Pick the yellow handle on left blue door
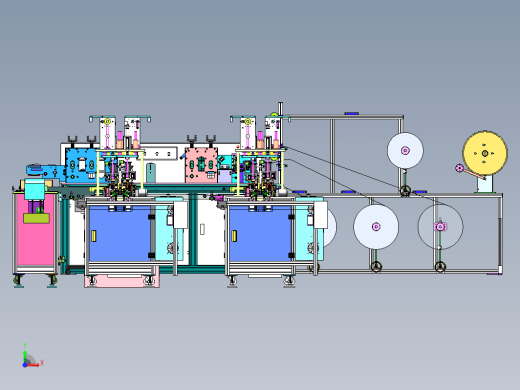 tap(94, 236)
